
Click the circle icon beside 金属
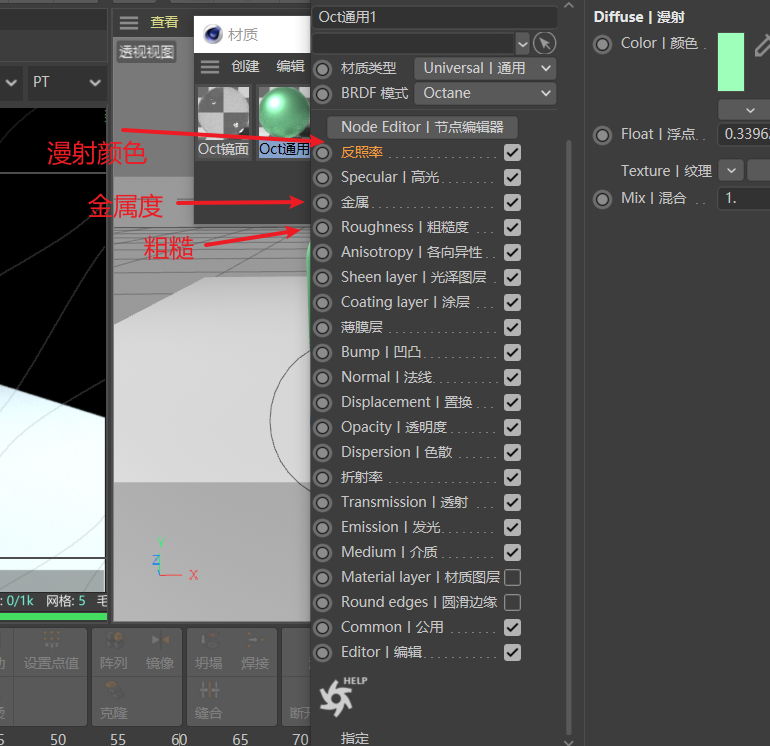pyautogui.click(x=323, y=203)
